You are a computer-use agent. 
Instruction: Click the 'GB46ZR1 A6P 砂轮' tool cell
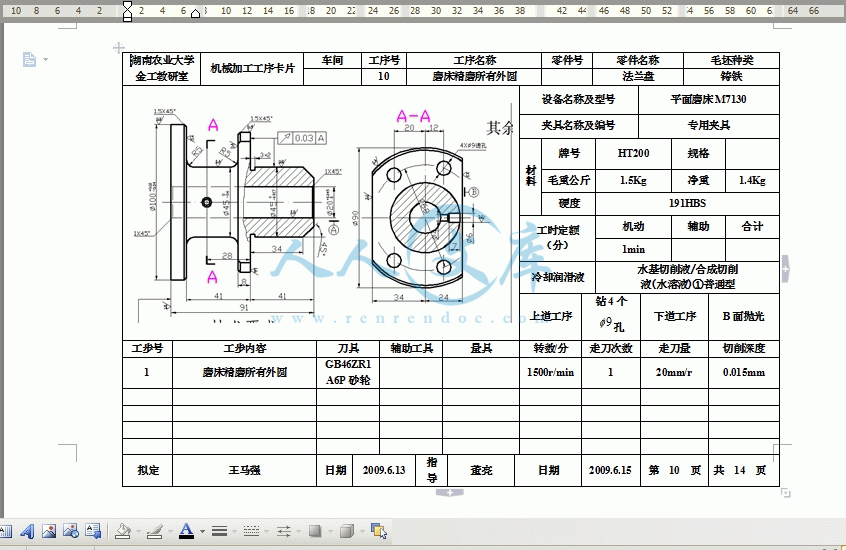tap(348, 372)
